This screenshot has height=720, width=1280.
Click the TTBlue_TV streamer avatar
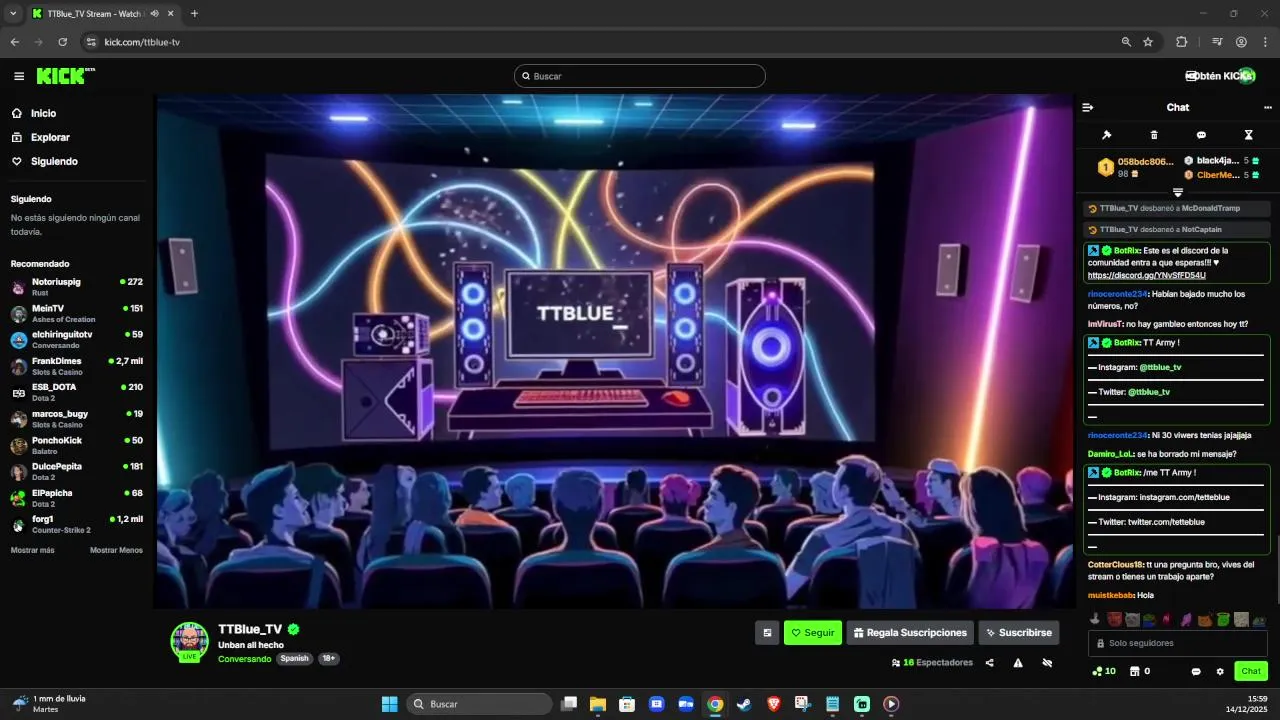[189, 641]
